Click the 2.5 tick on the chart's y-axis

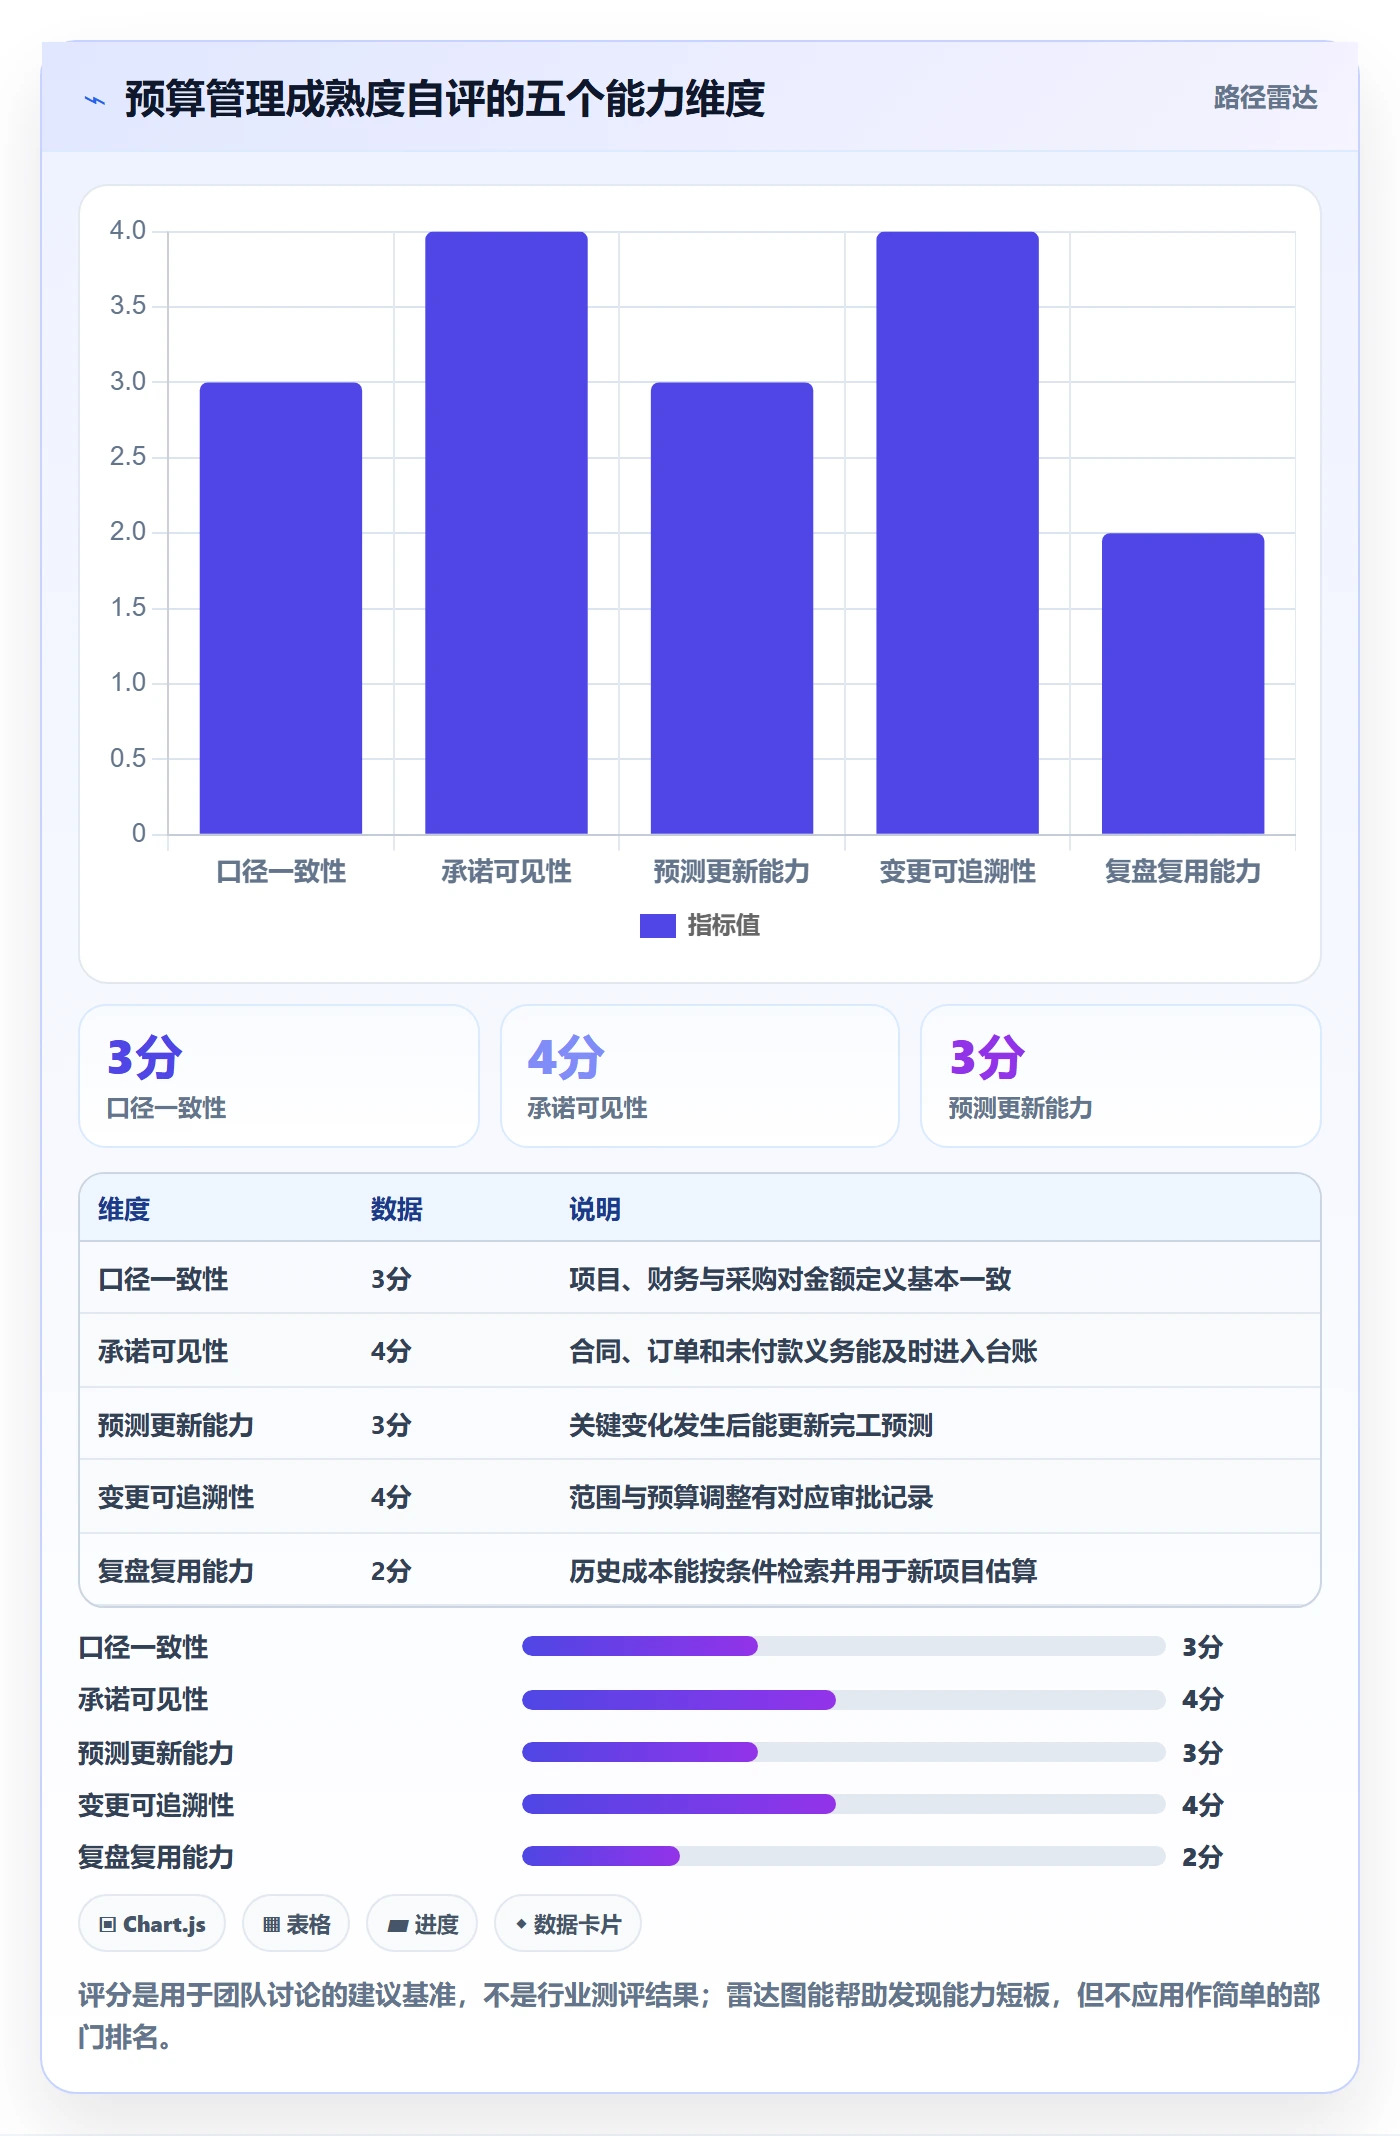(128, 456)
